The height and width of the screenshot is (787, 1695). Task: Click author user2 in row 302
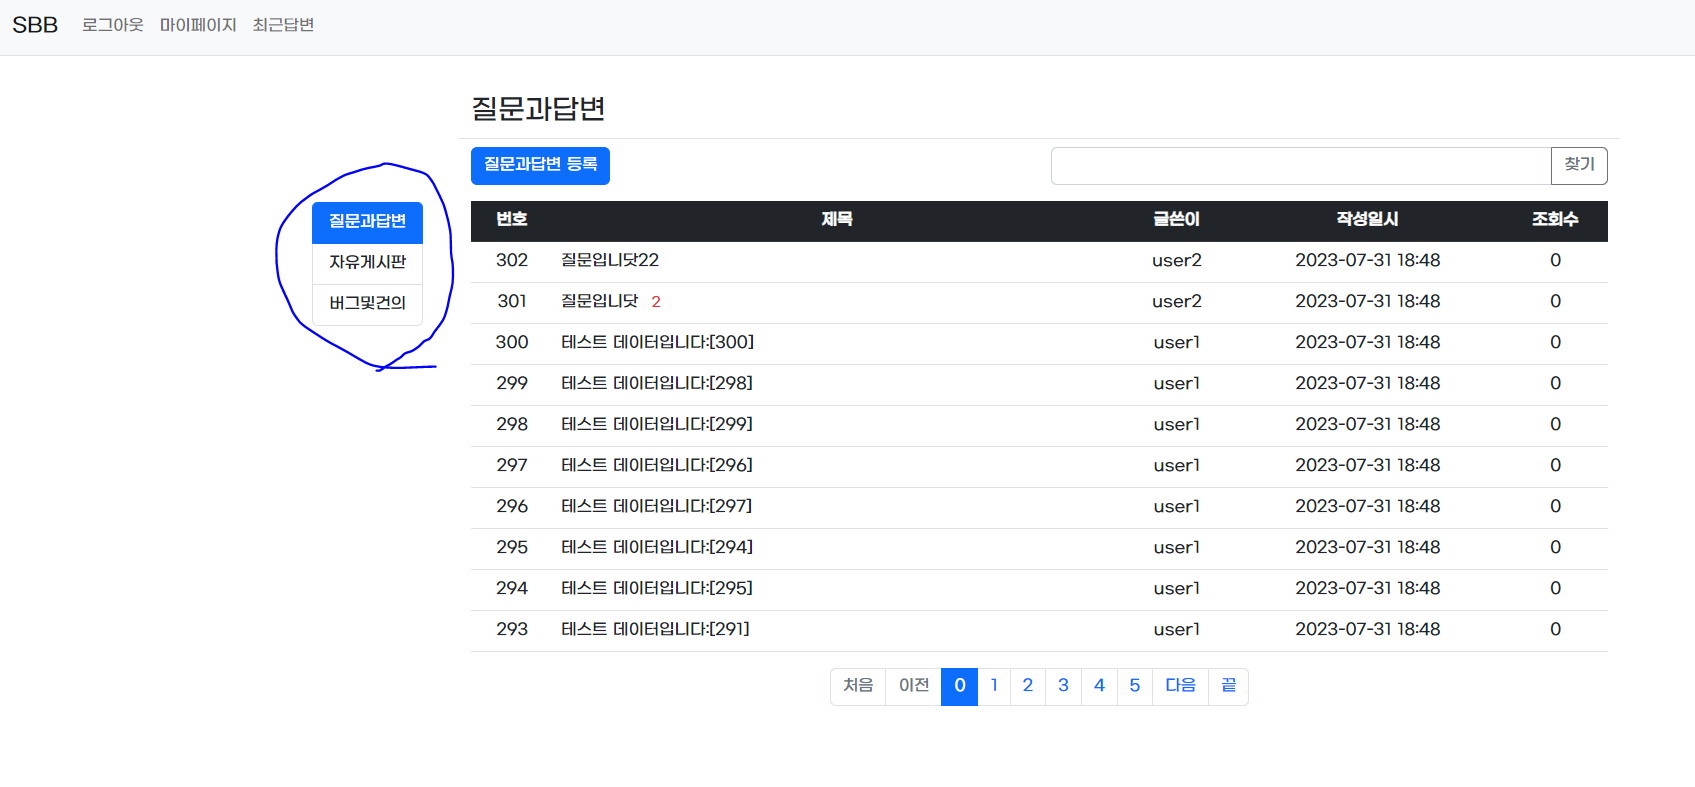pos(1177,260)
